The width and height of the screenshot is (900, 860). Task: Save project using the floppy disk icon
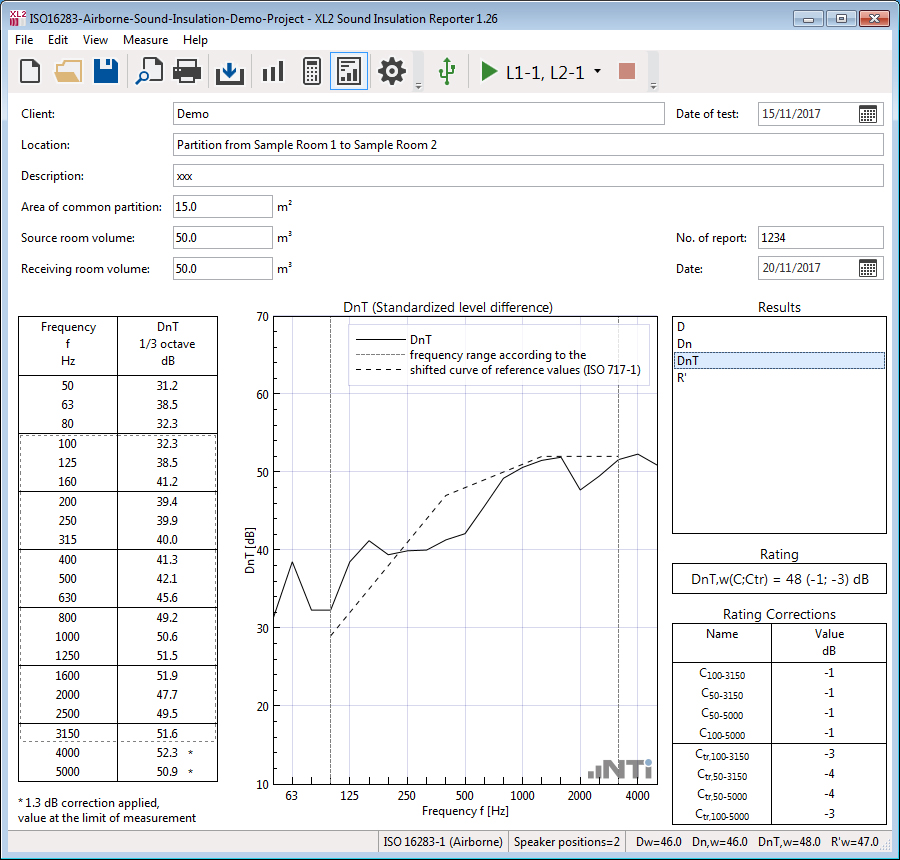(106, 72)
